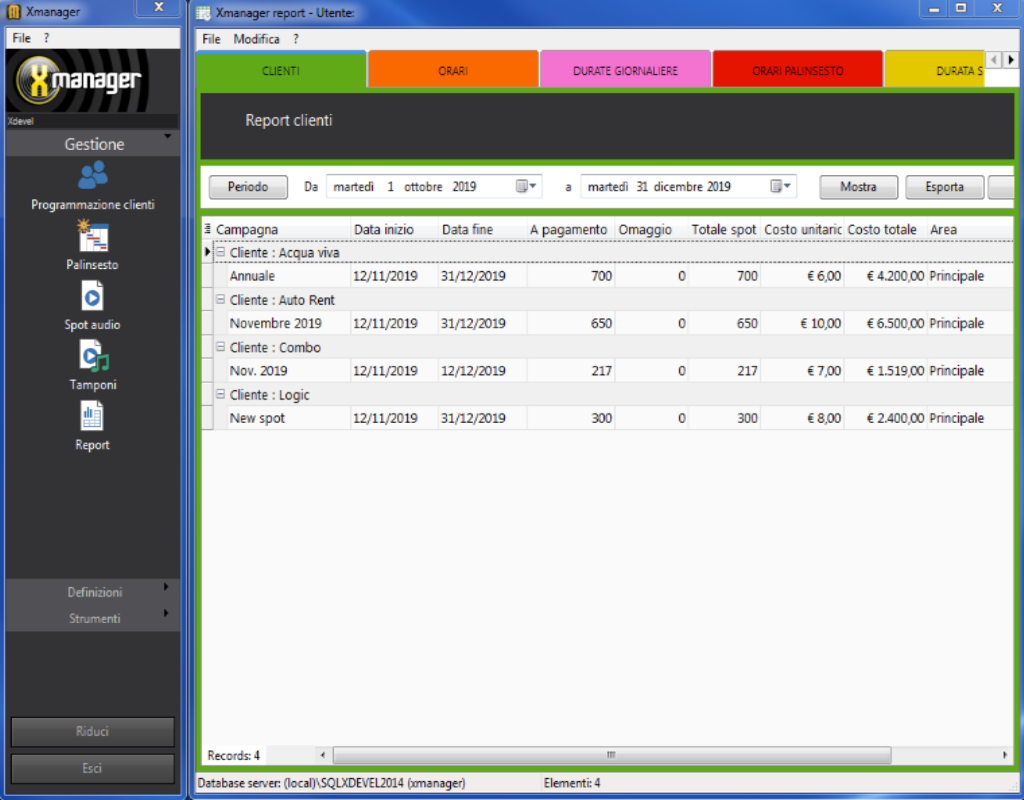Open the Report icon in sidebar
1024x800 pixels.
click(92, 417)
